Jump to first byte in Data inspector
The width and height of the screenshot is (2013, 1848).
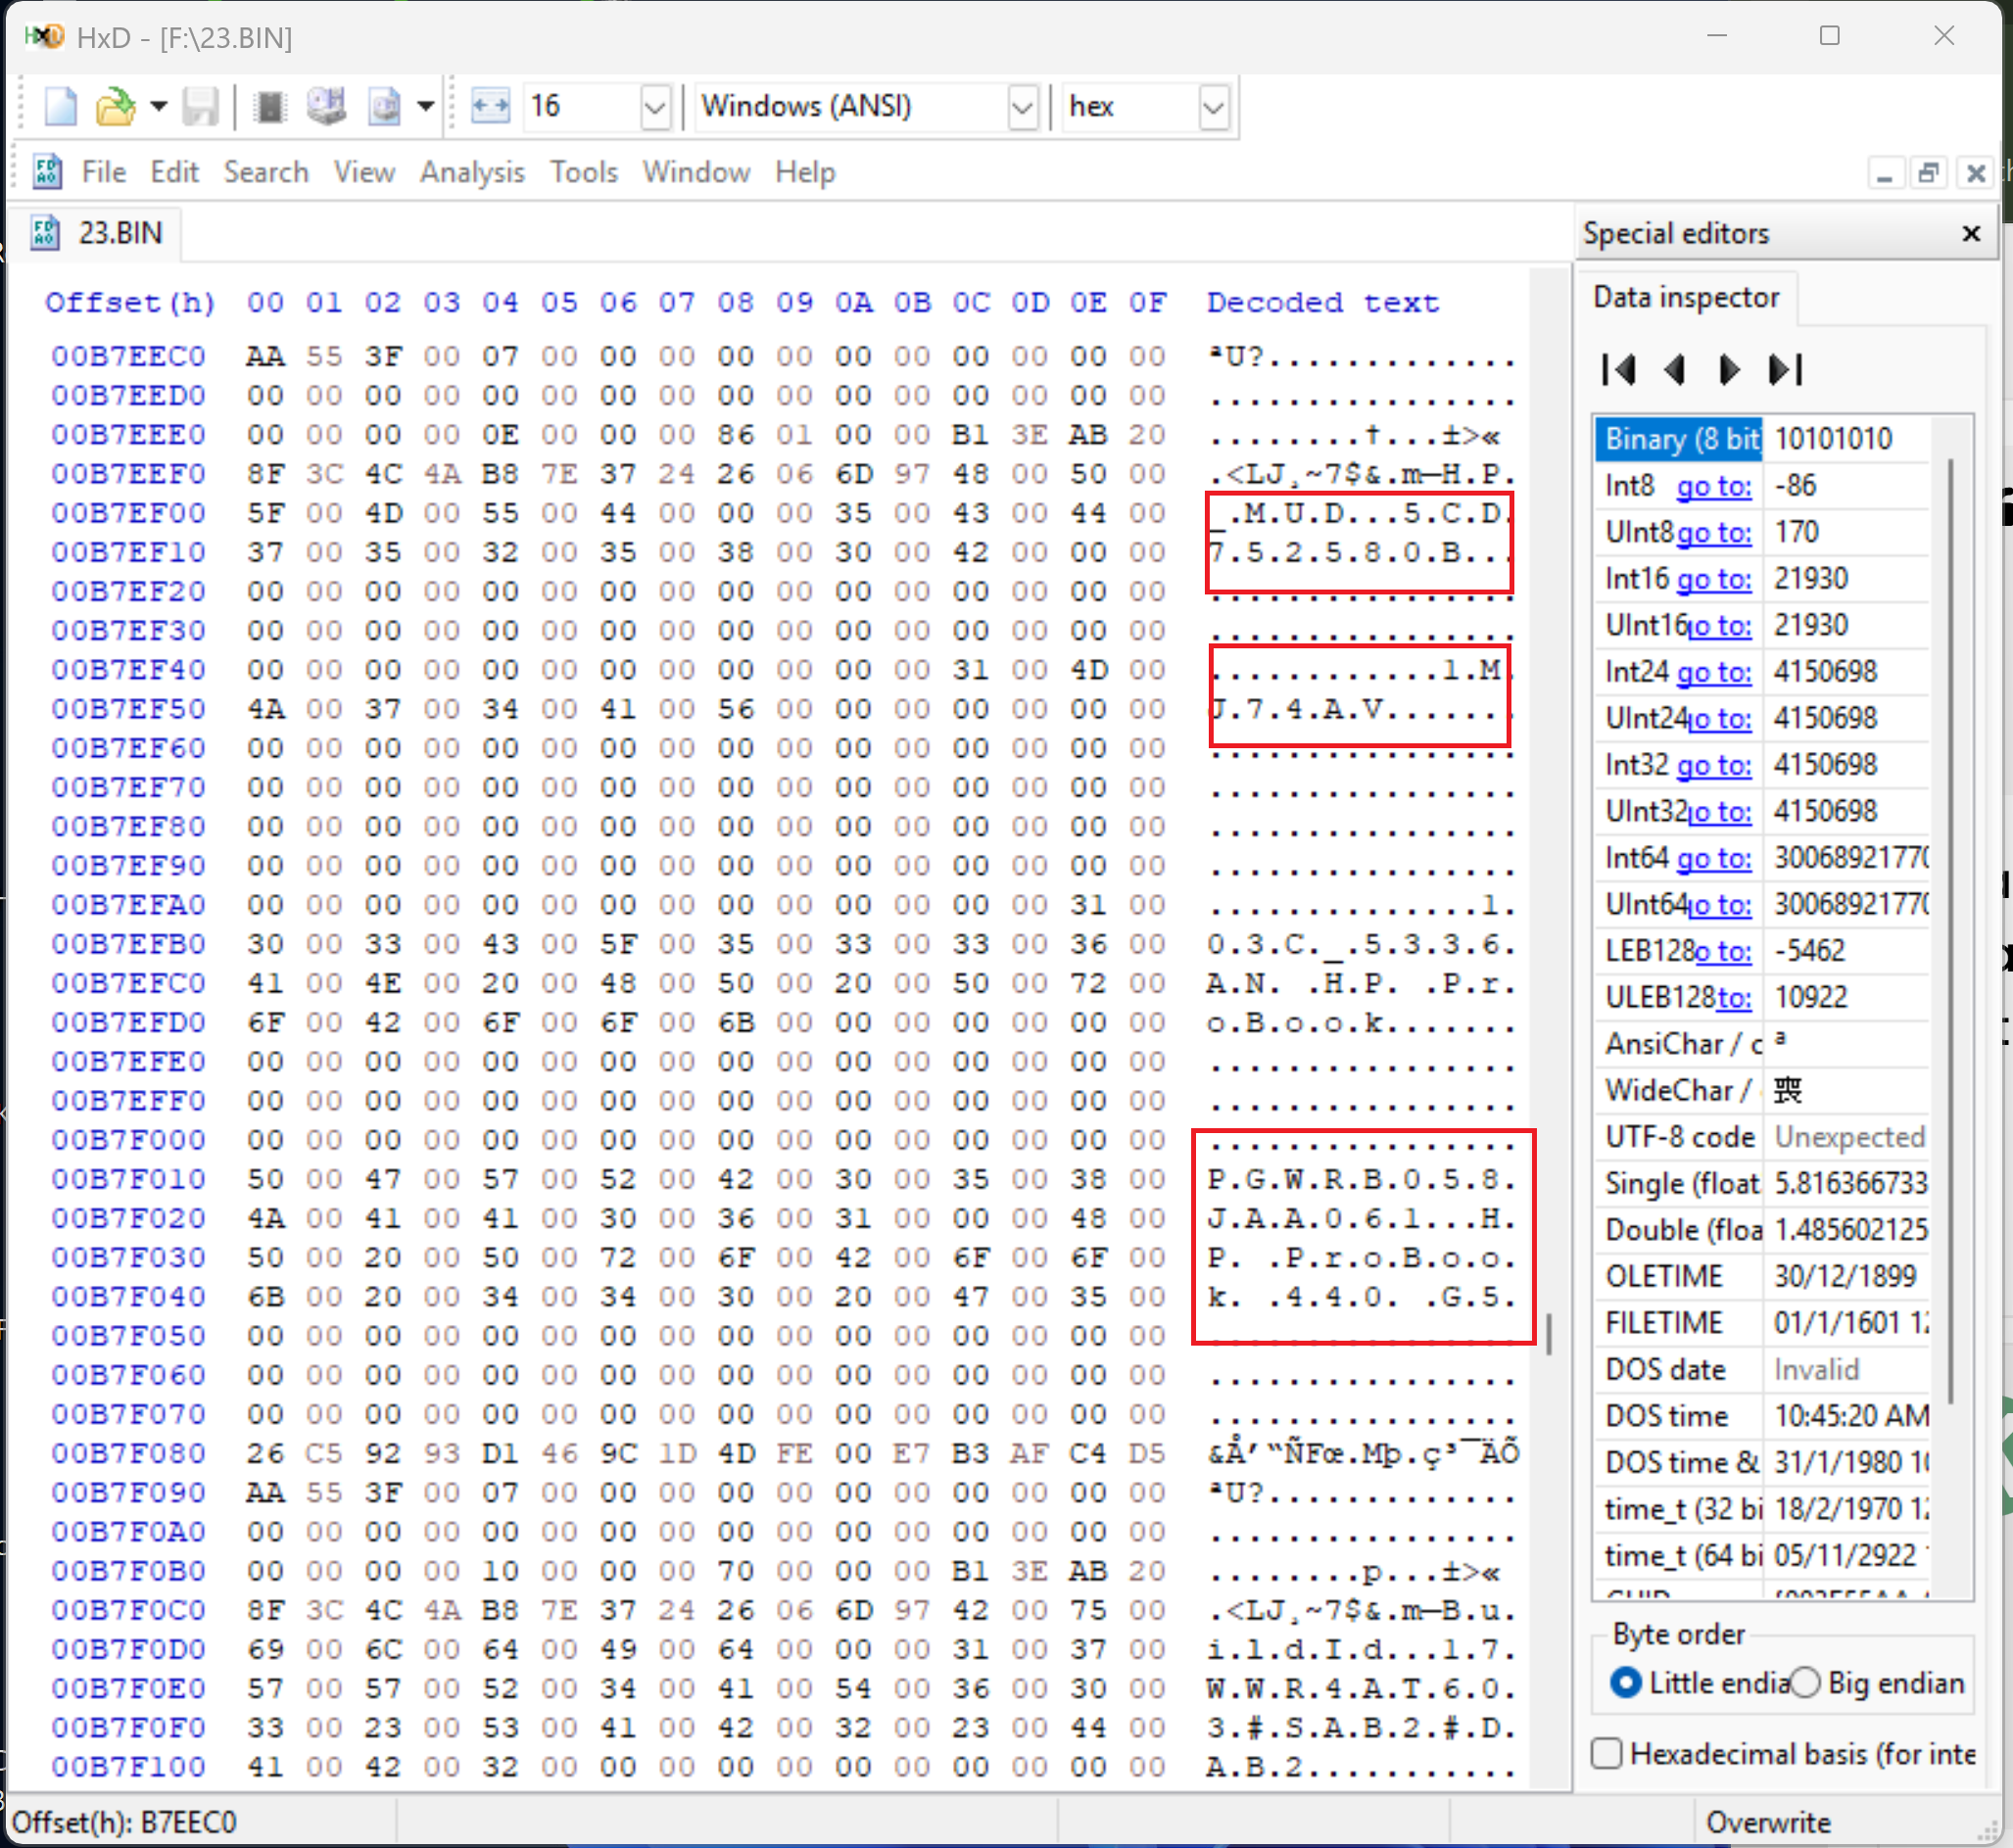pos(1619,370)
